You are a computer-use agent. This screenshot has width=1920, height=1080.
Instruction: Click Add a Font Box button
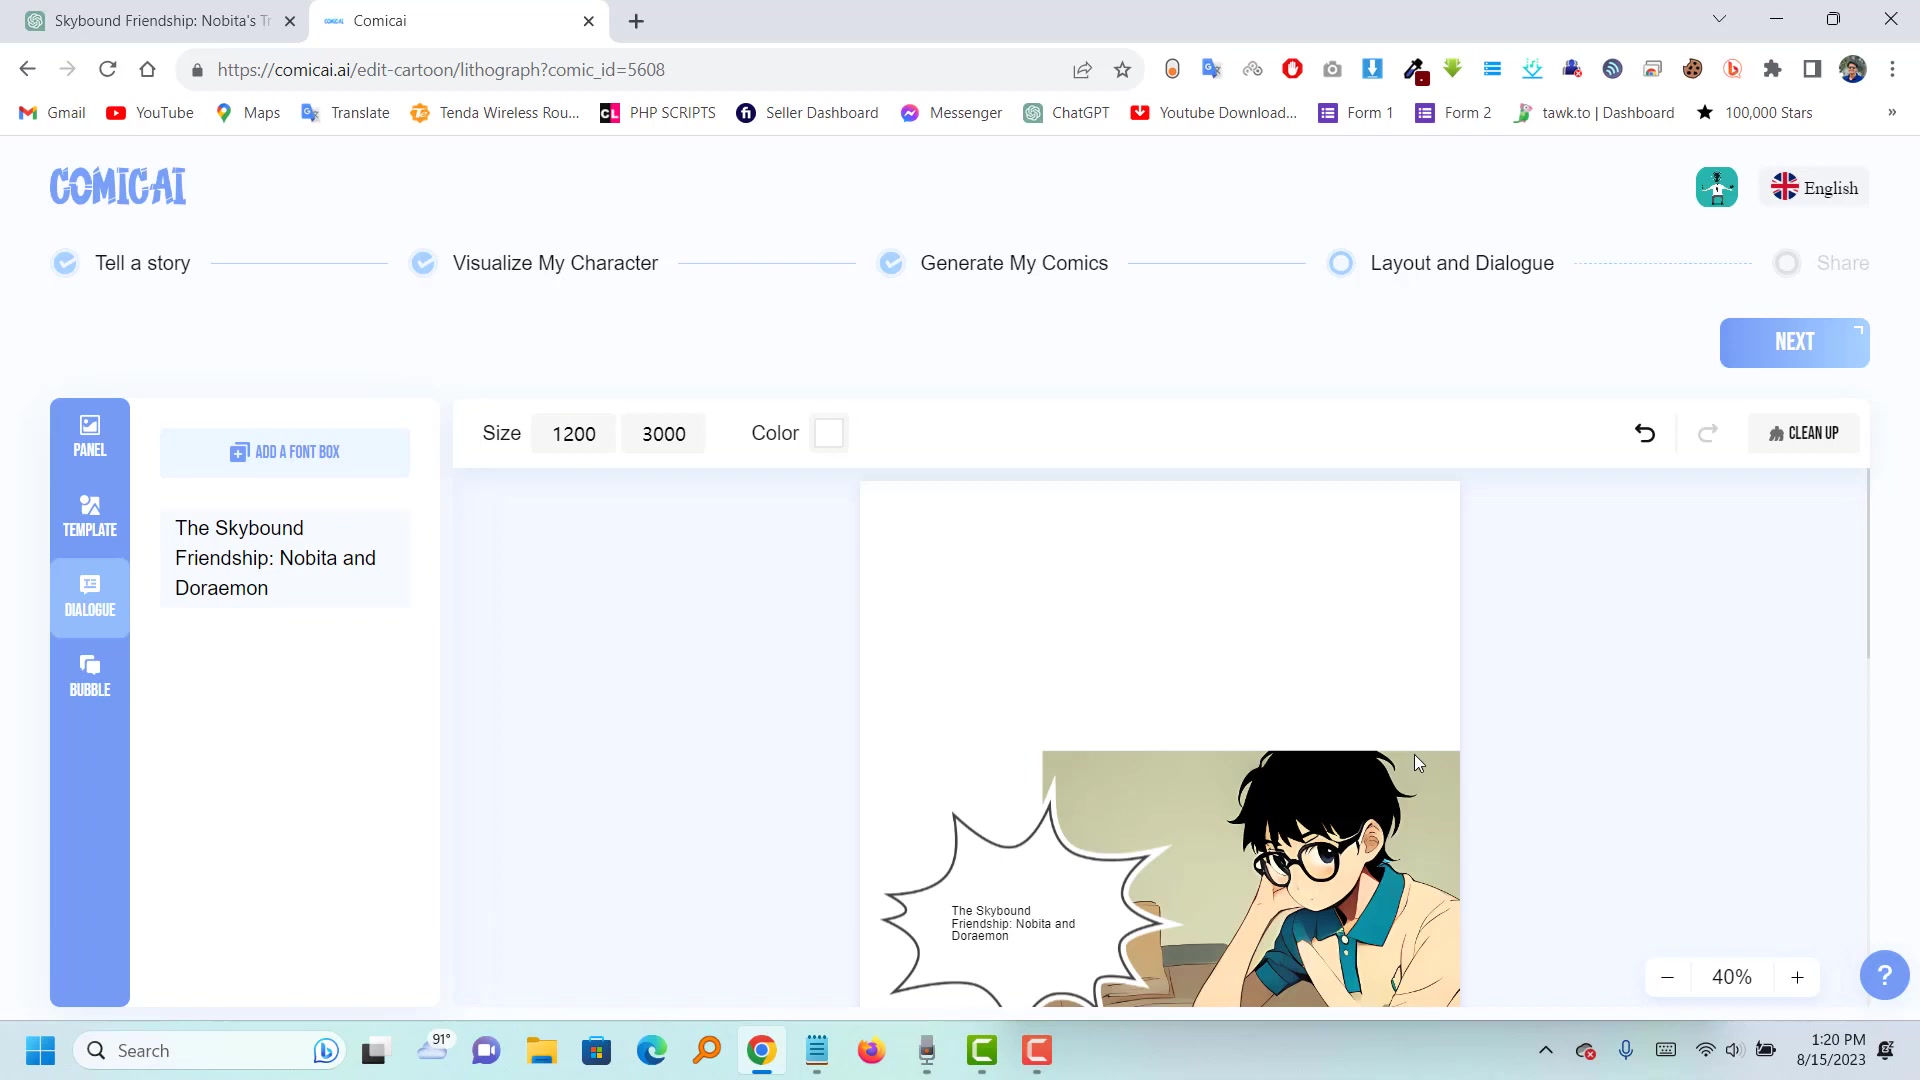pyautogui.click(x=285, y=452)
